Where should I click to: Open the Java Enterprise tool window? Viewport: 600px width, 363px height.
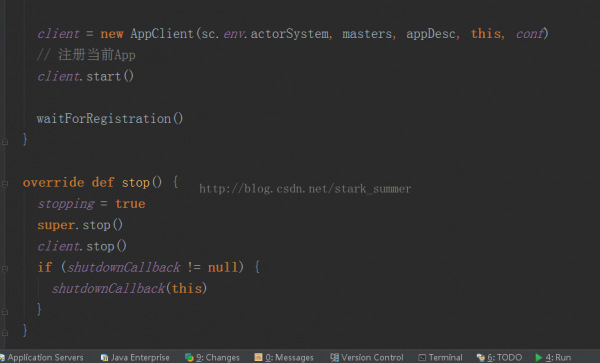click(x=135, y=357)
